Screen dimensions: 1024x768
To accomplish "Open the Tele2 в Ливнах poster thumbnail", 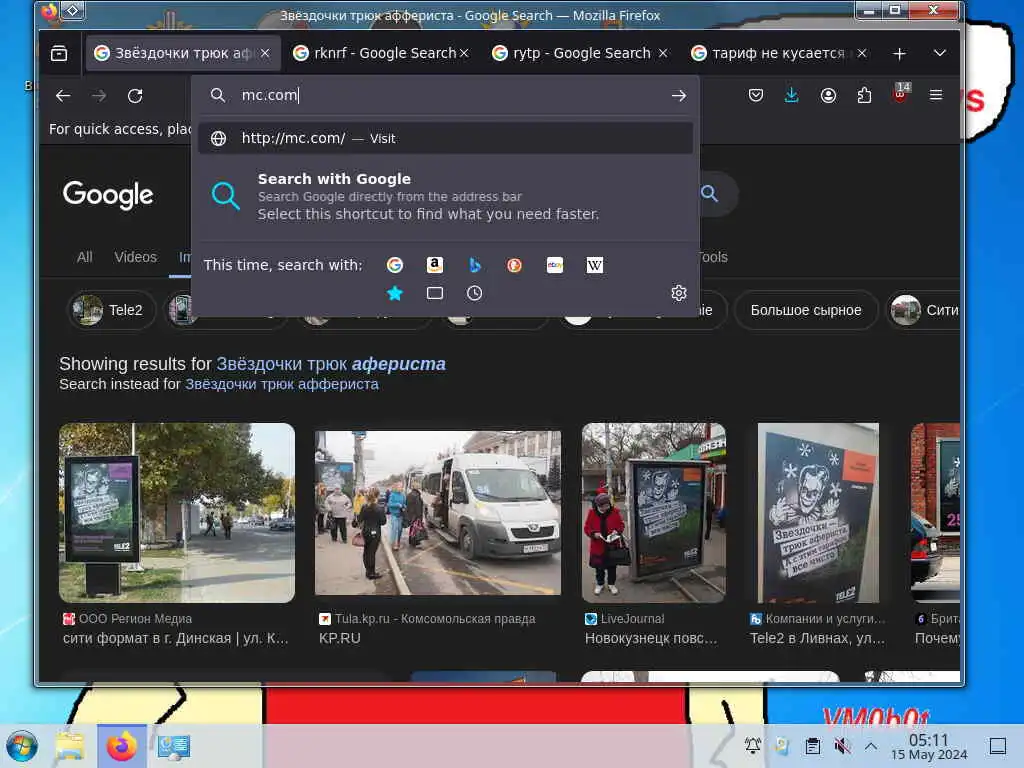I will pos(818,513).
